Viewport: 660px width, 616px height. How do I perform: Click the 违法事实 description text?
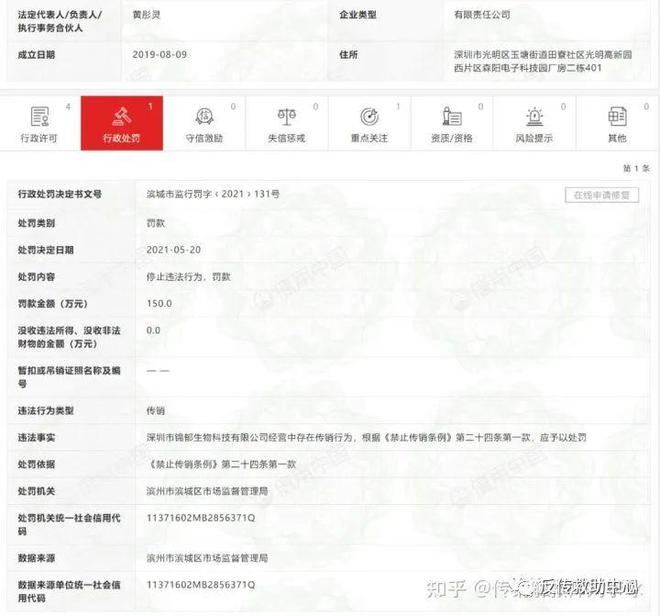pos(366,437)
